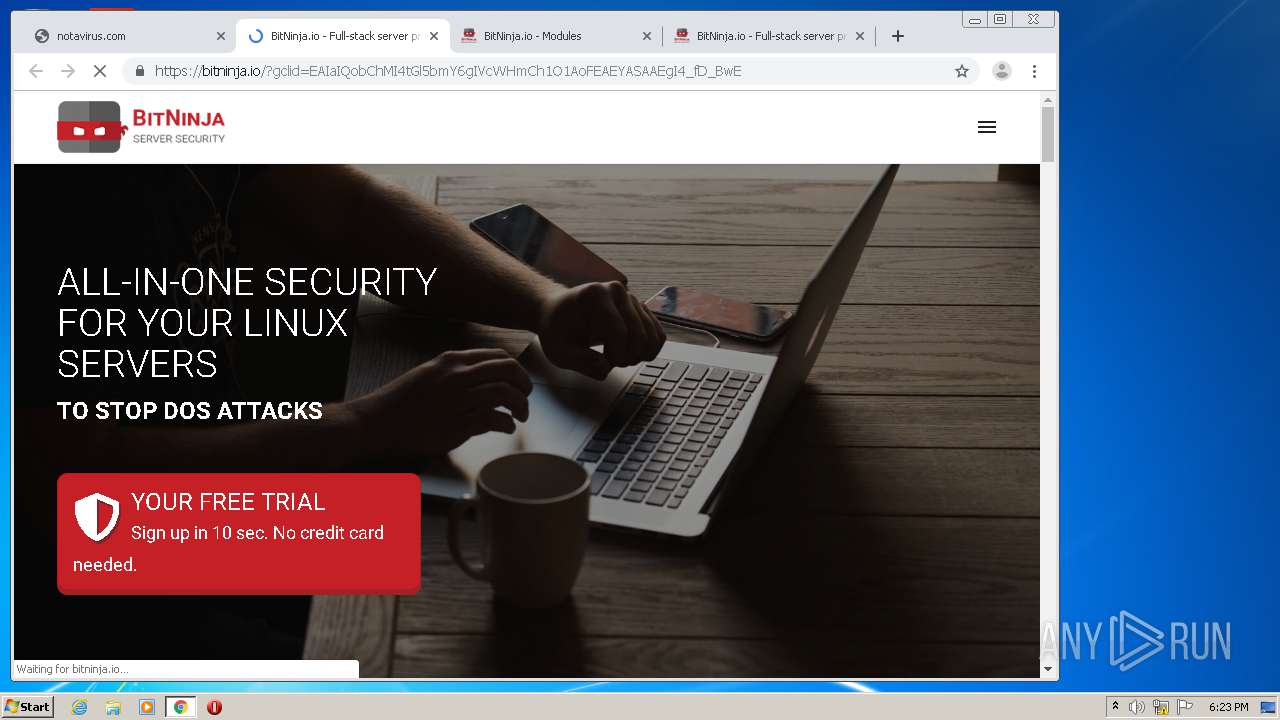Open a new tab with plus button
Screen dimensions: 1280x720
898,36
